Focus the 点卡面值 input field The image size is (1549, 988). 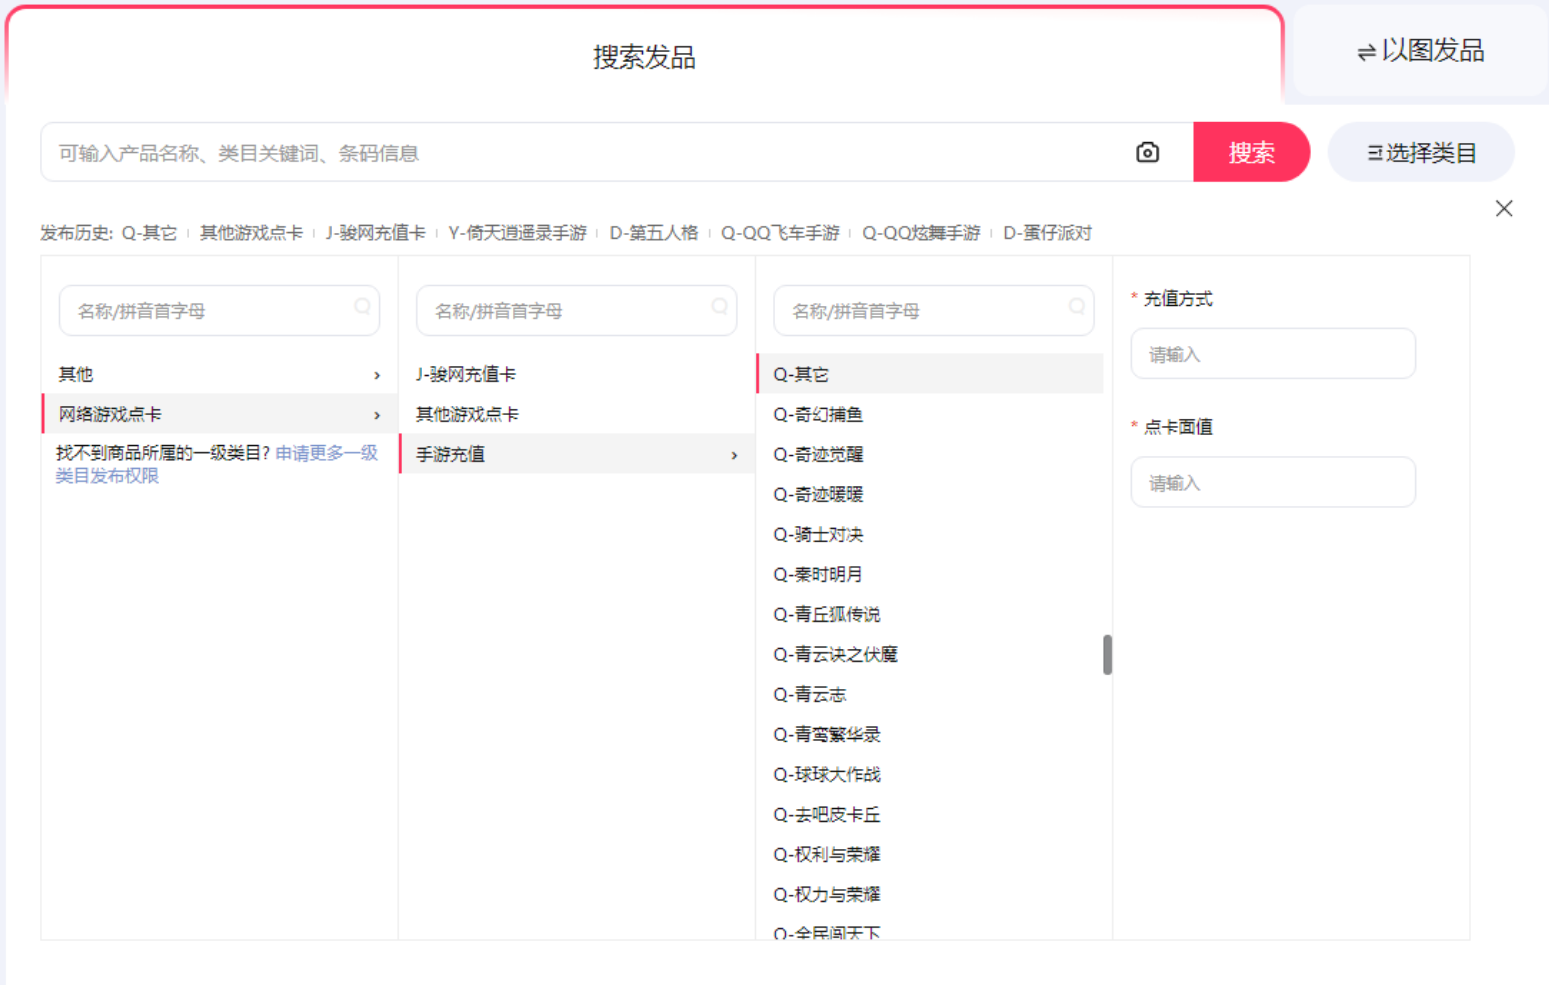[1272, 483]
